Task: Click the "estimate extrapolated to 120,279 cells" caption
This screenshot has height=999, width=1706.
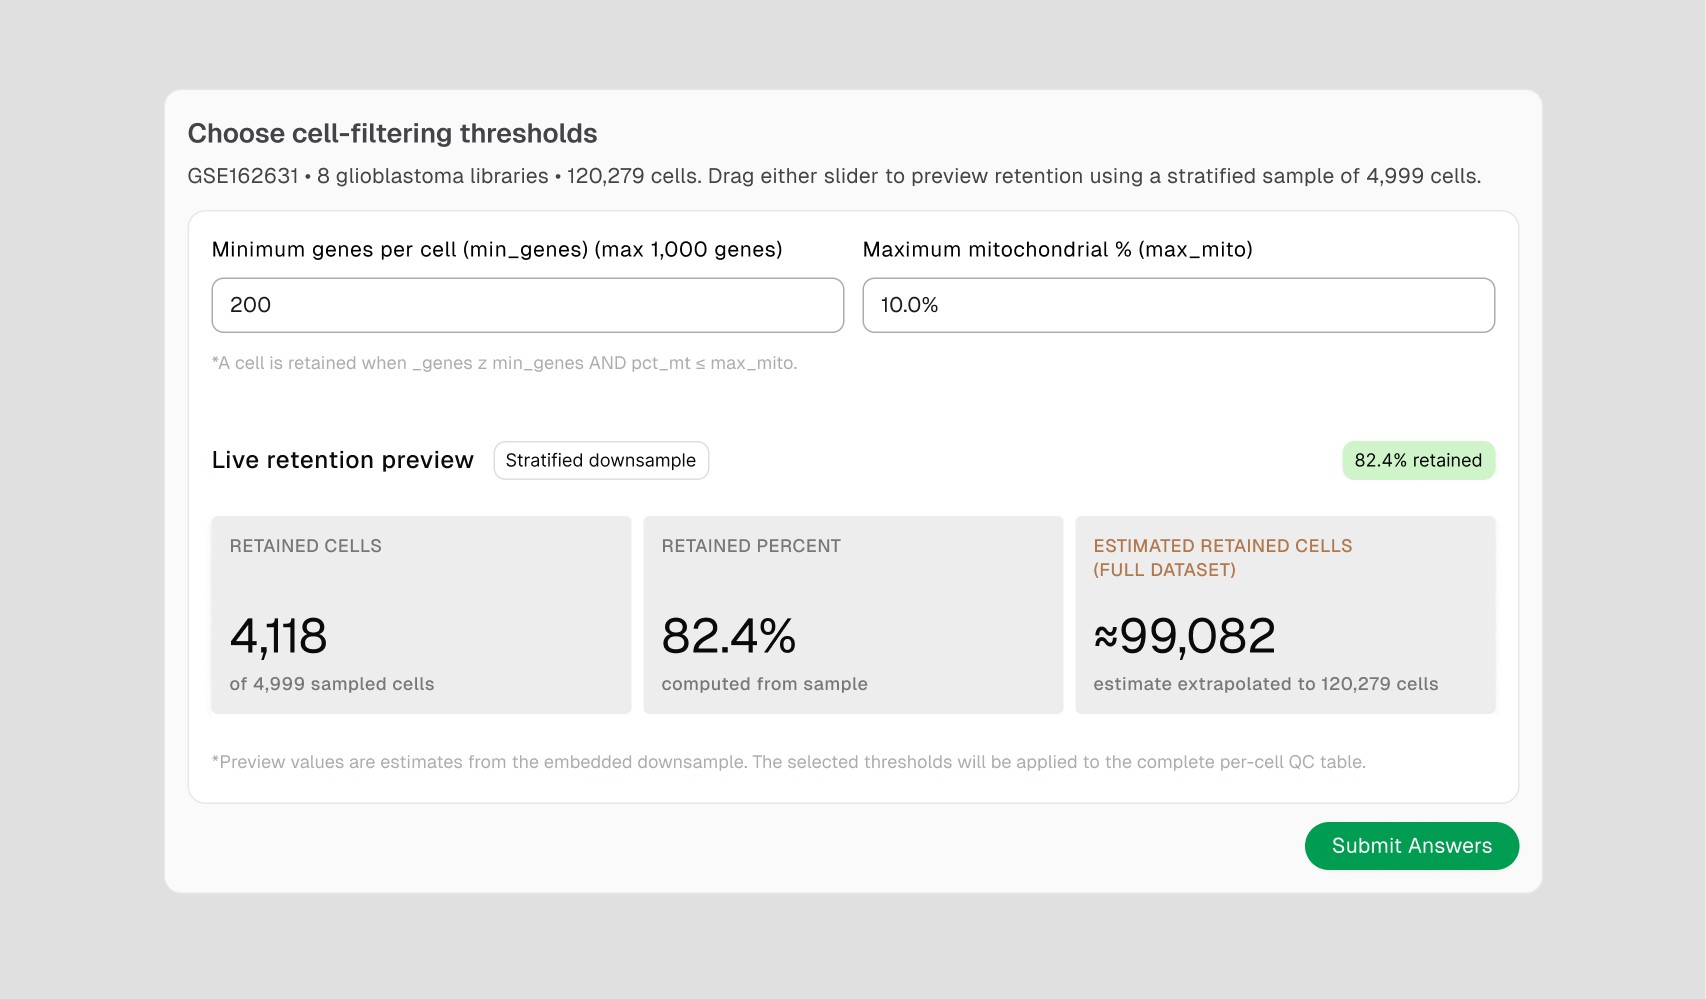Action: [1266, 684]
